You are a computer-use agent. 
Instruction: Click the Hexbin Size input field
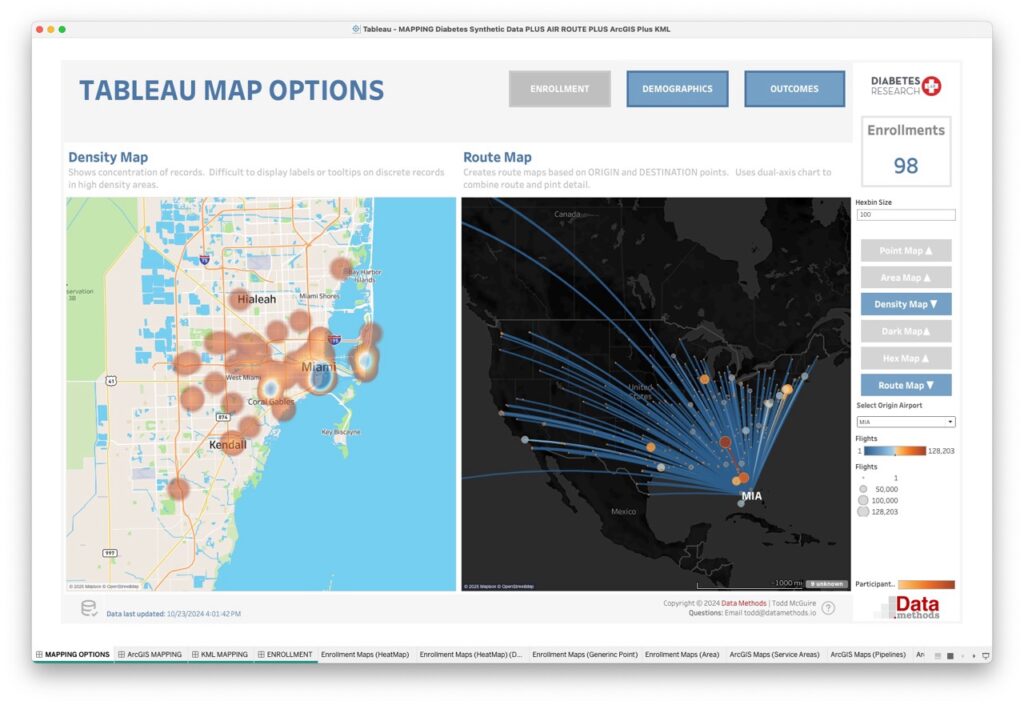[905, 215]
